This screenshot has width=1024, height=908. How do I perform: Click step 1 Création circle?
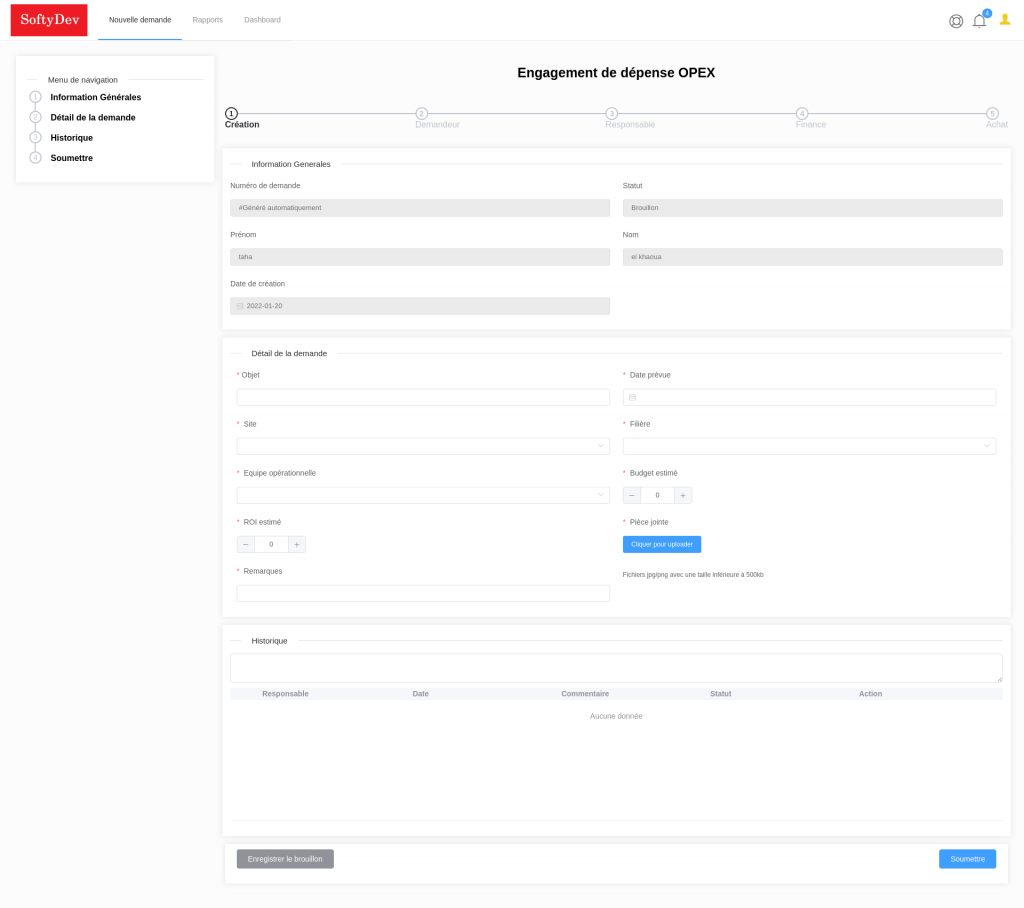[x=231, y=114]
